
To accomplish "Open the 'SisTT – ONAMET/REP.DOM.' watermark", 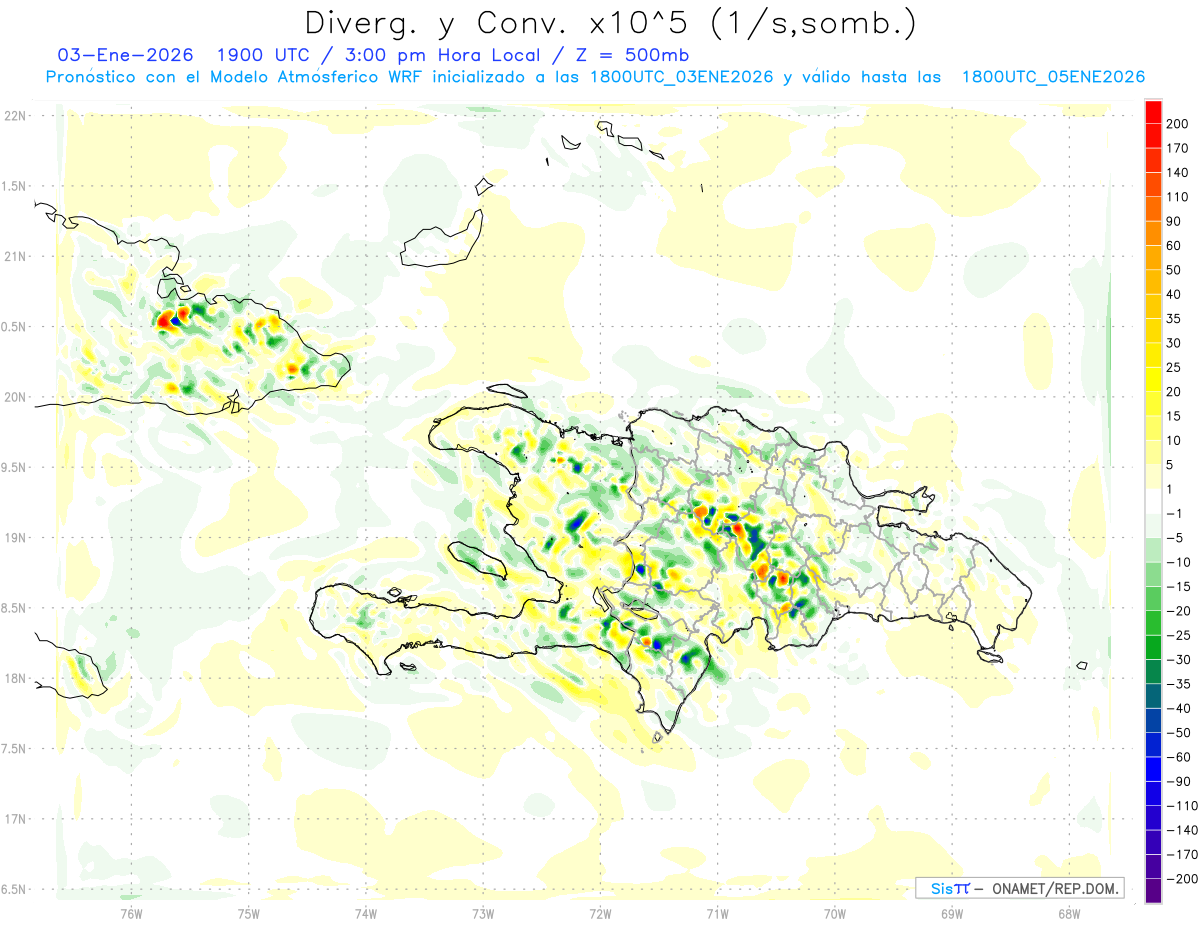I will 1019,888.
